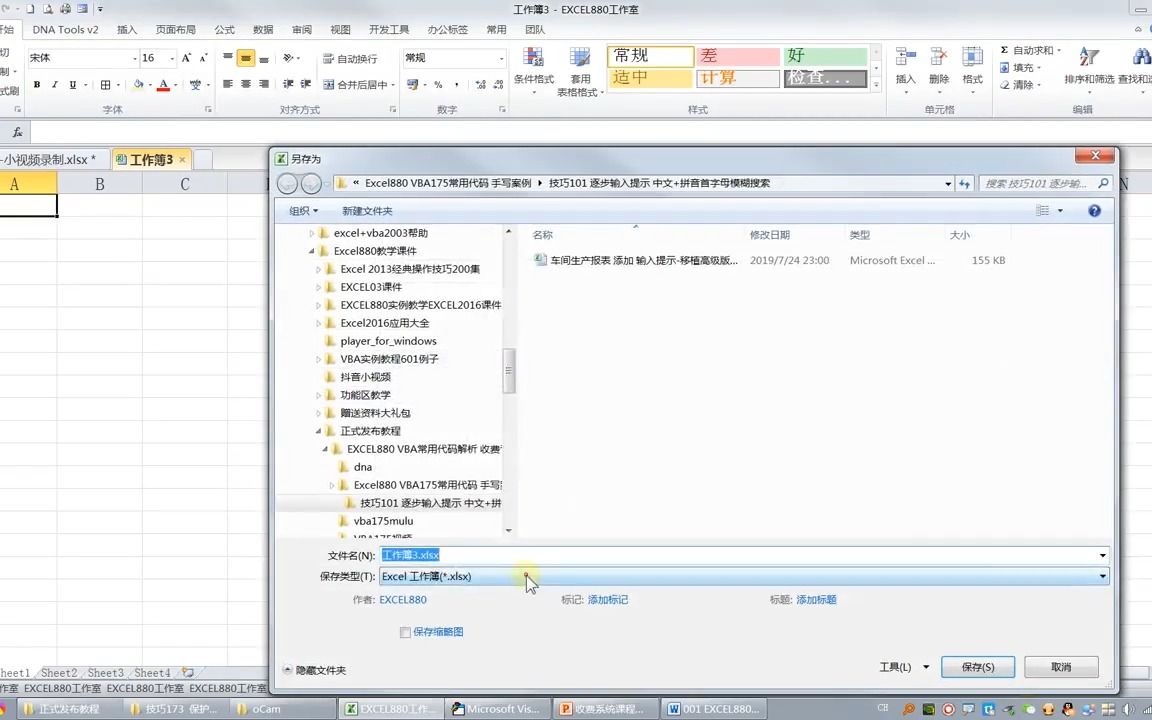
Task: Toggle italic formatting in ribbon
Action: click(54, 84)
